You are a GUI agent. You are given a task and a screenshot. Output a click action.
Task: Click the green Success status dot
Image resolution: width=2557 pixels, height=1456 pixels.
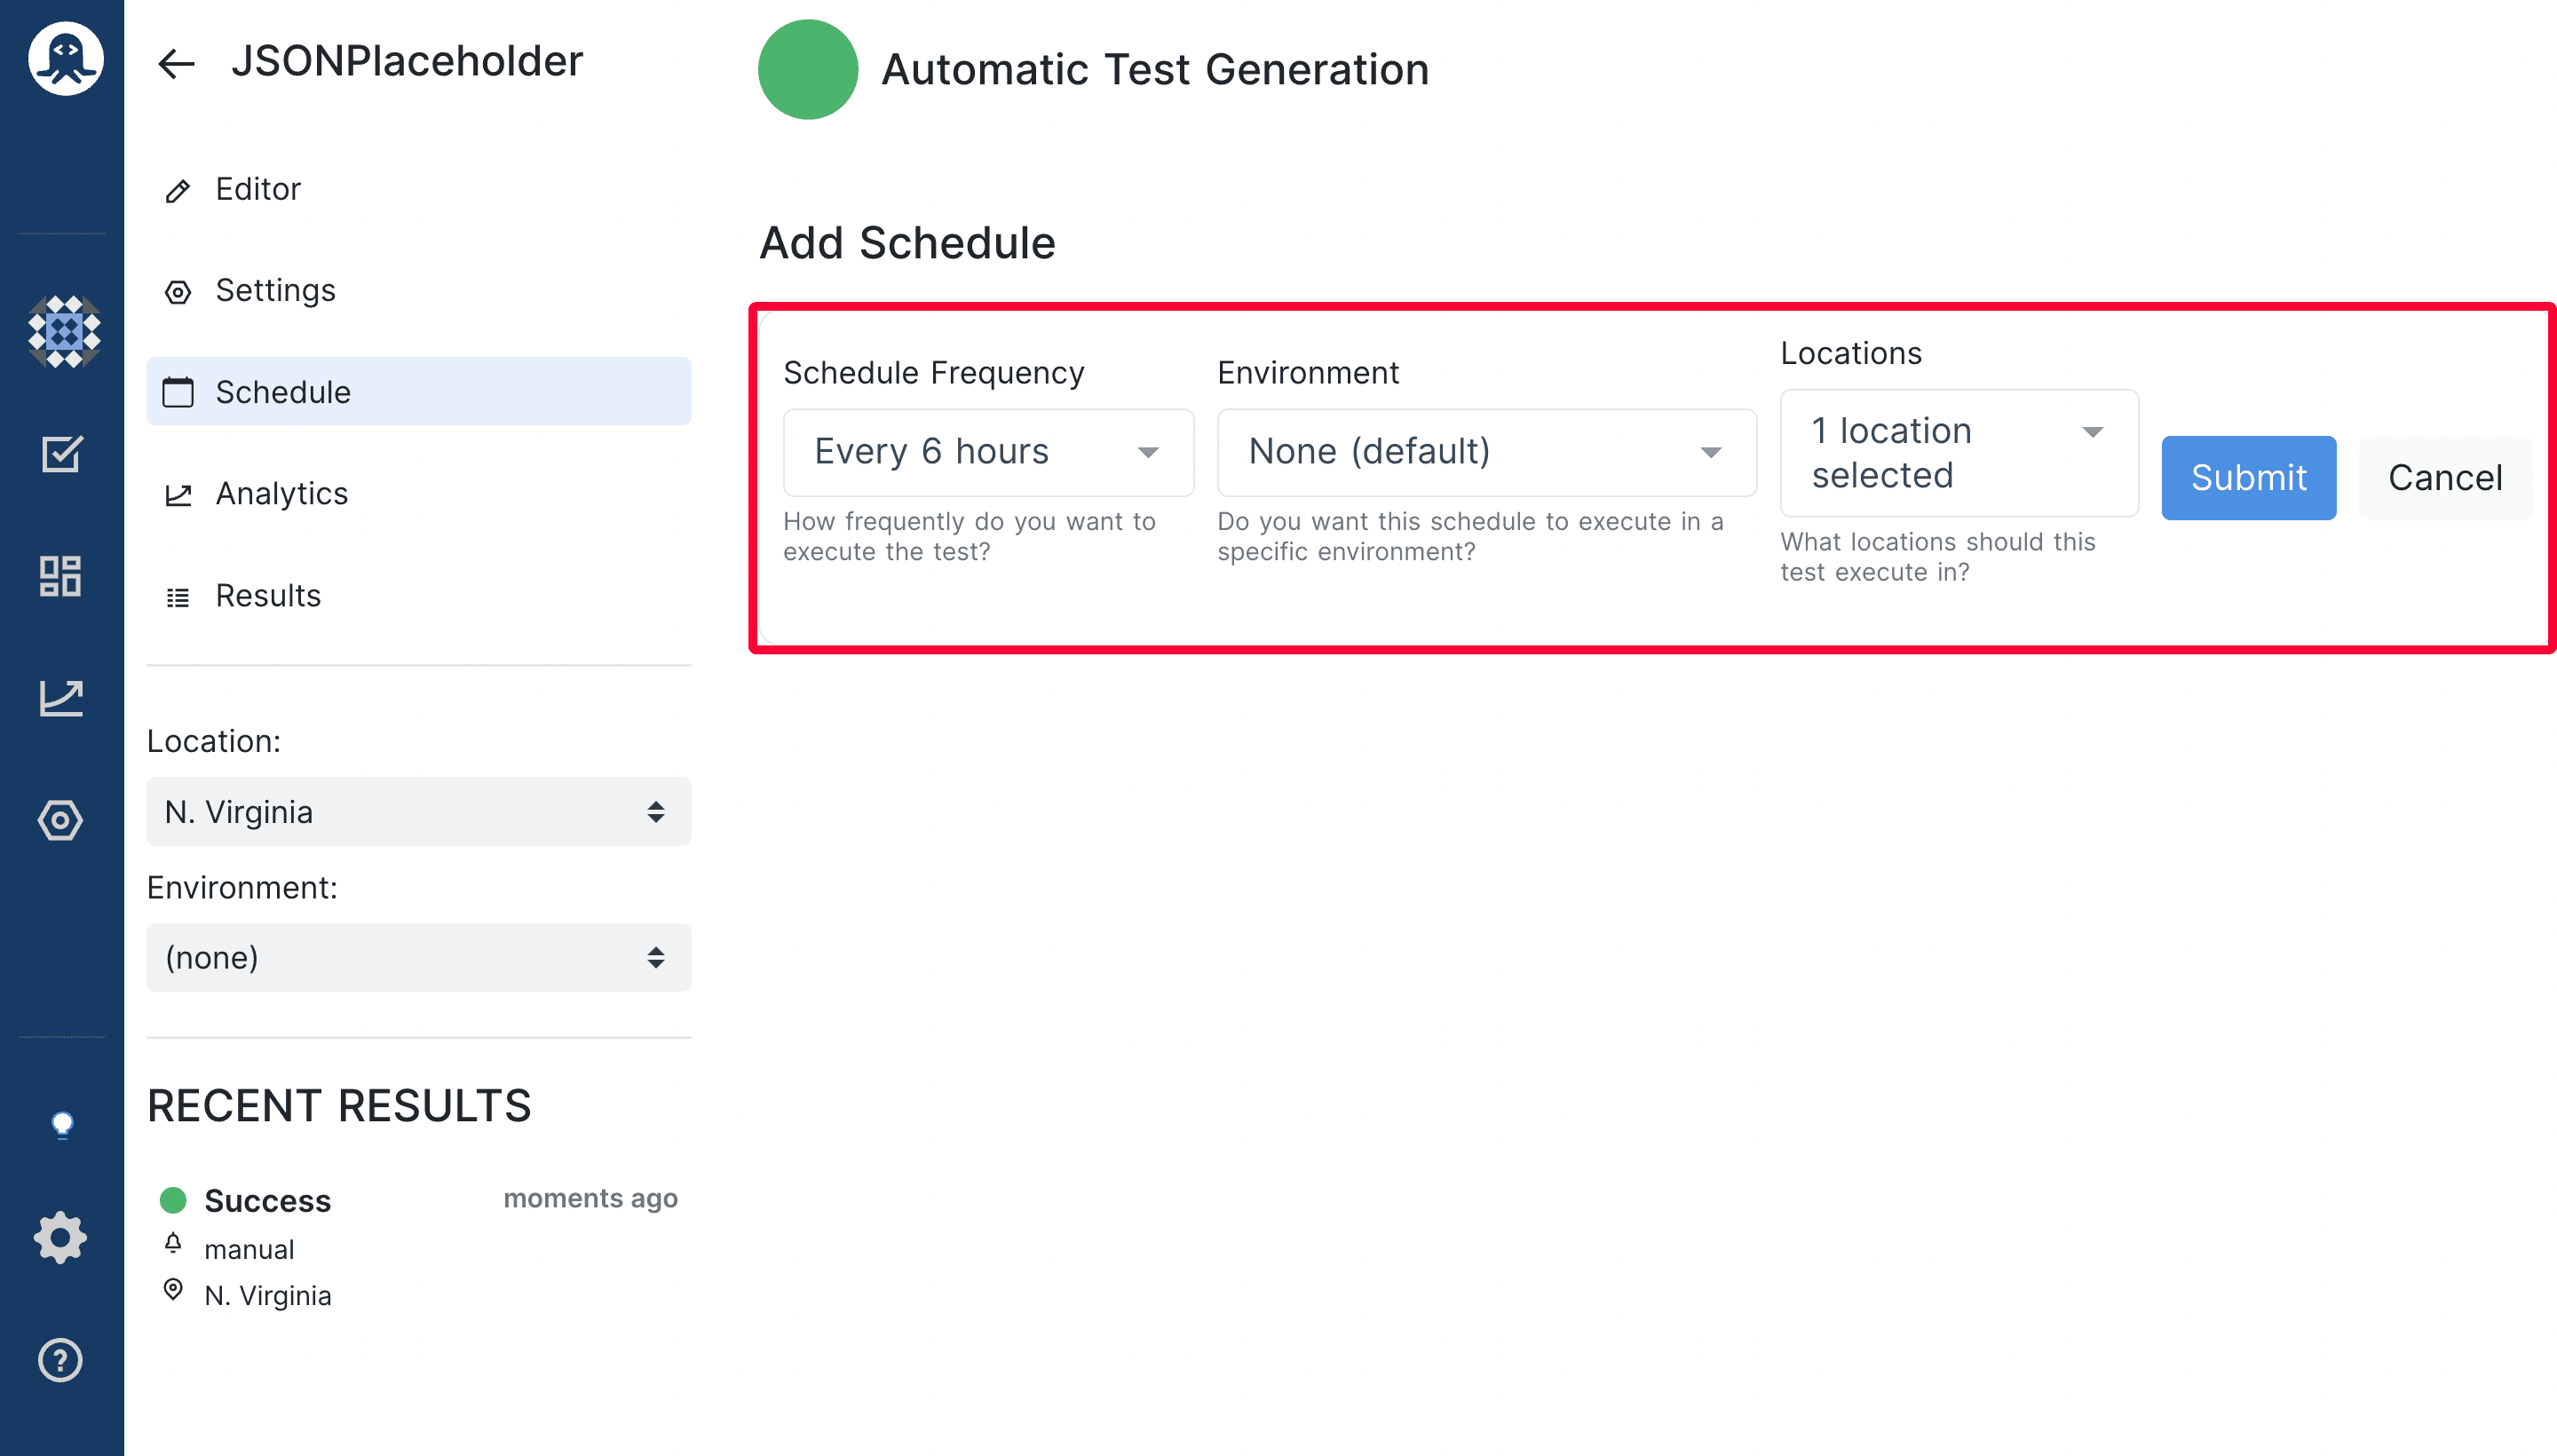(x=173, y=1199)
